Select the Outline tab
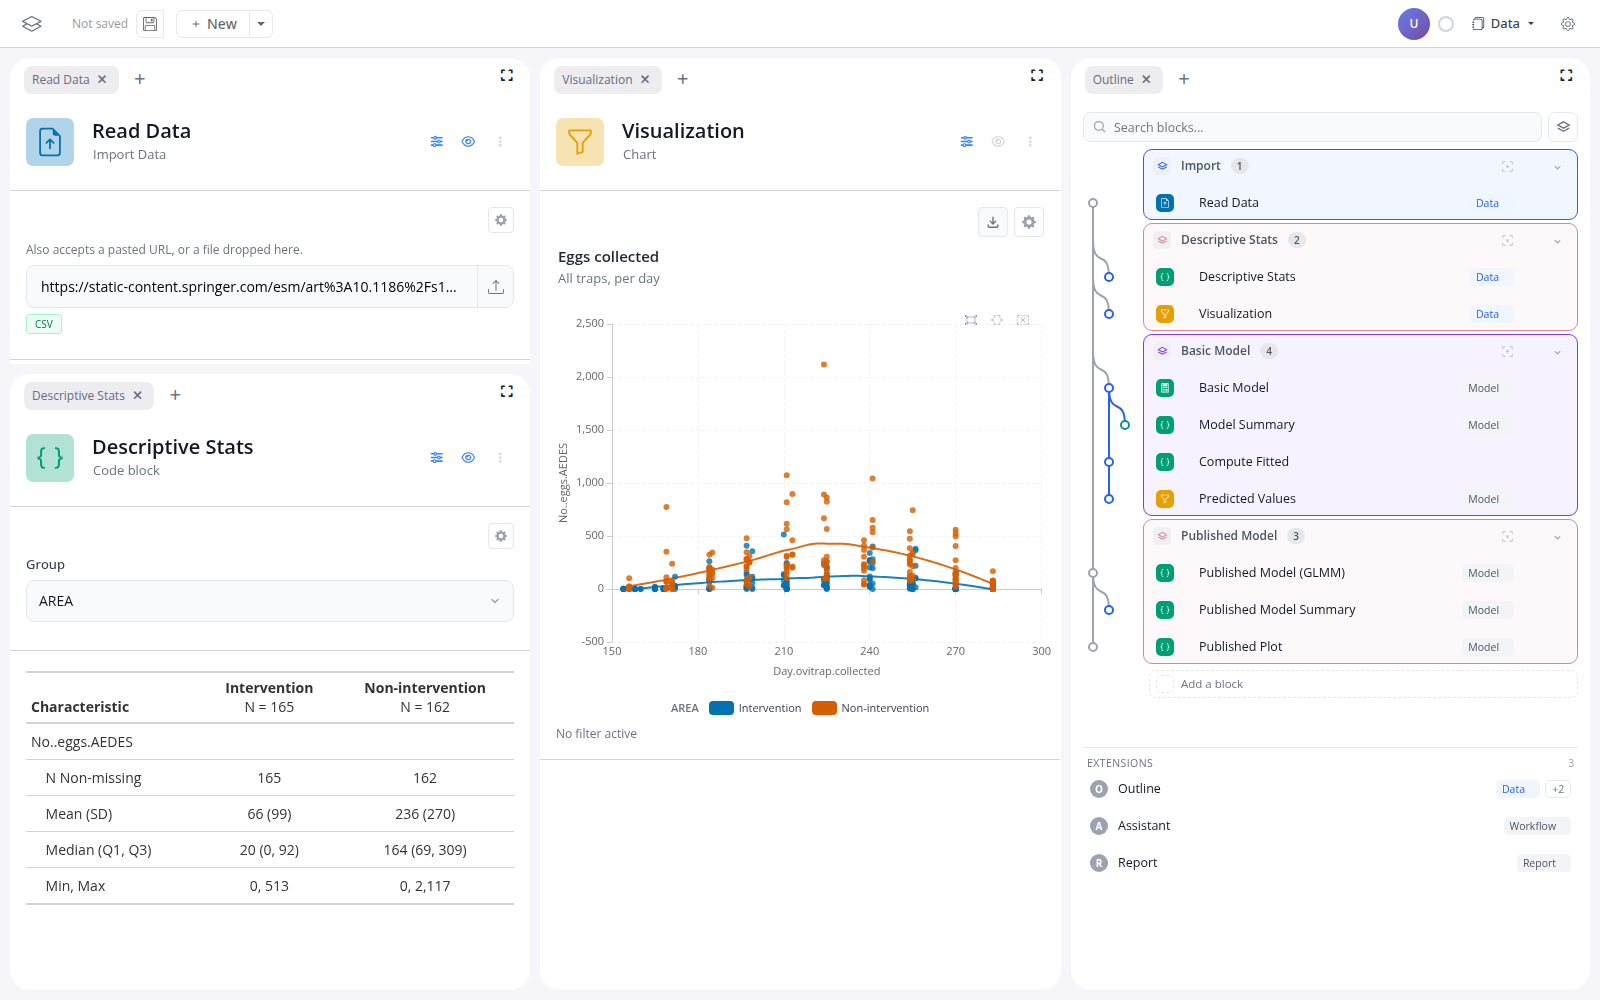Screen dimensions: 1600x1000 click(x=1113, y=80)
